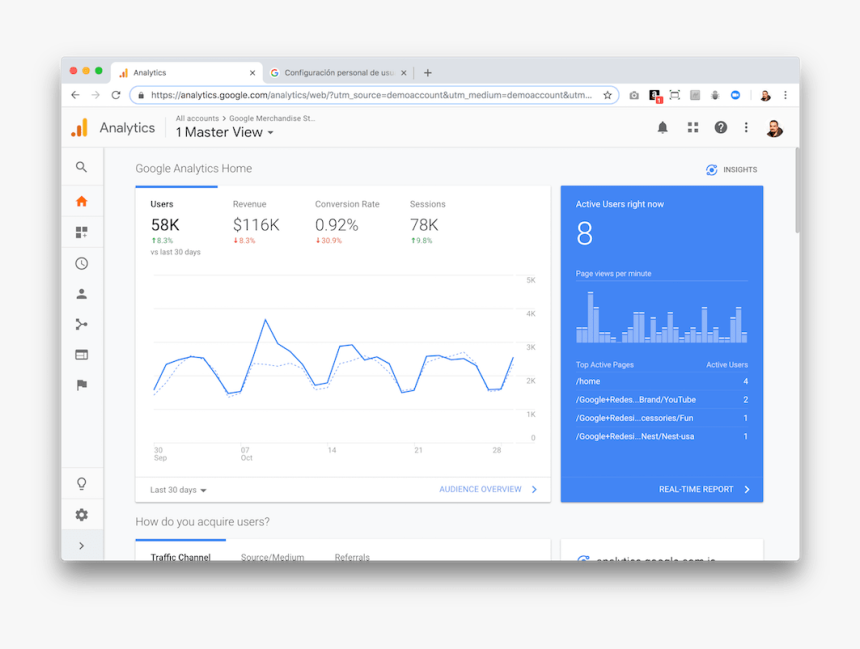Screen dimensions: 860x649
Task: Click the Active Users count 8
Action: click(x=585, y=234)
